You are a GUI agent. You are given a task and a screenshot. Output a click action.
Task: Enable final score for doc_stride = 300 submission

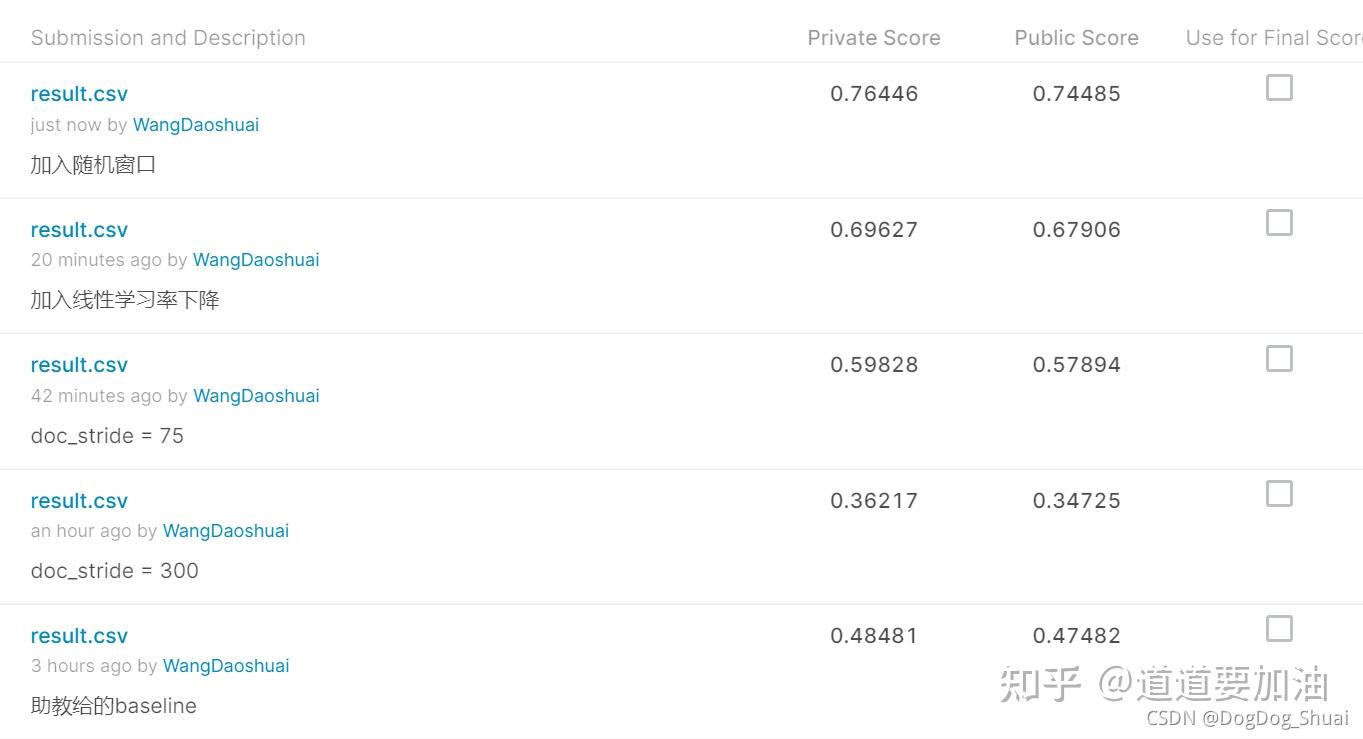coord(1279,494)
